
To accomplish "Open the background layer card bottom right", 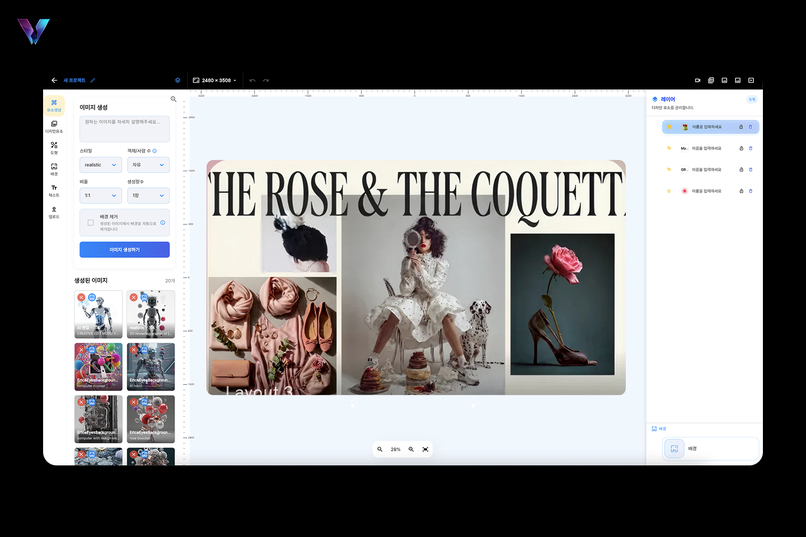I will click(711, 449).
